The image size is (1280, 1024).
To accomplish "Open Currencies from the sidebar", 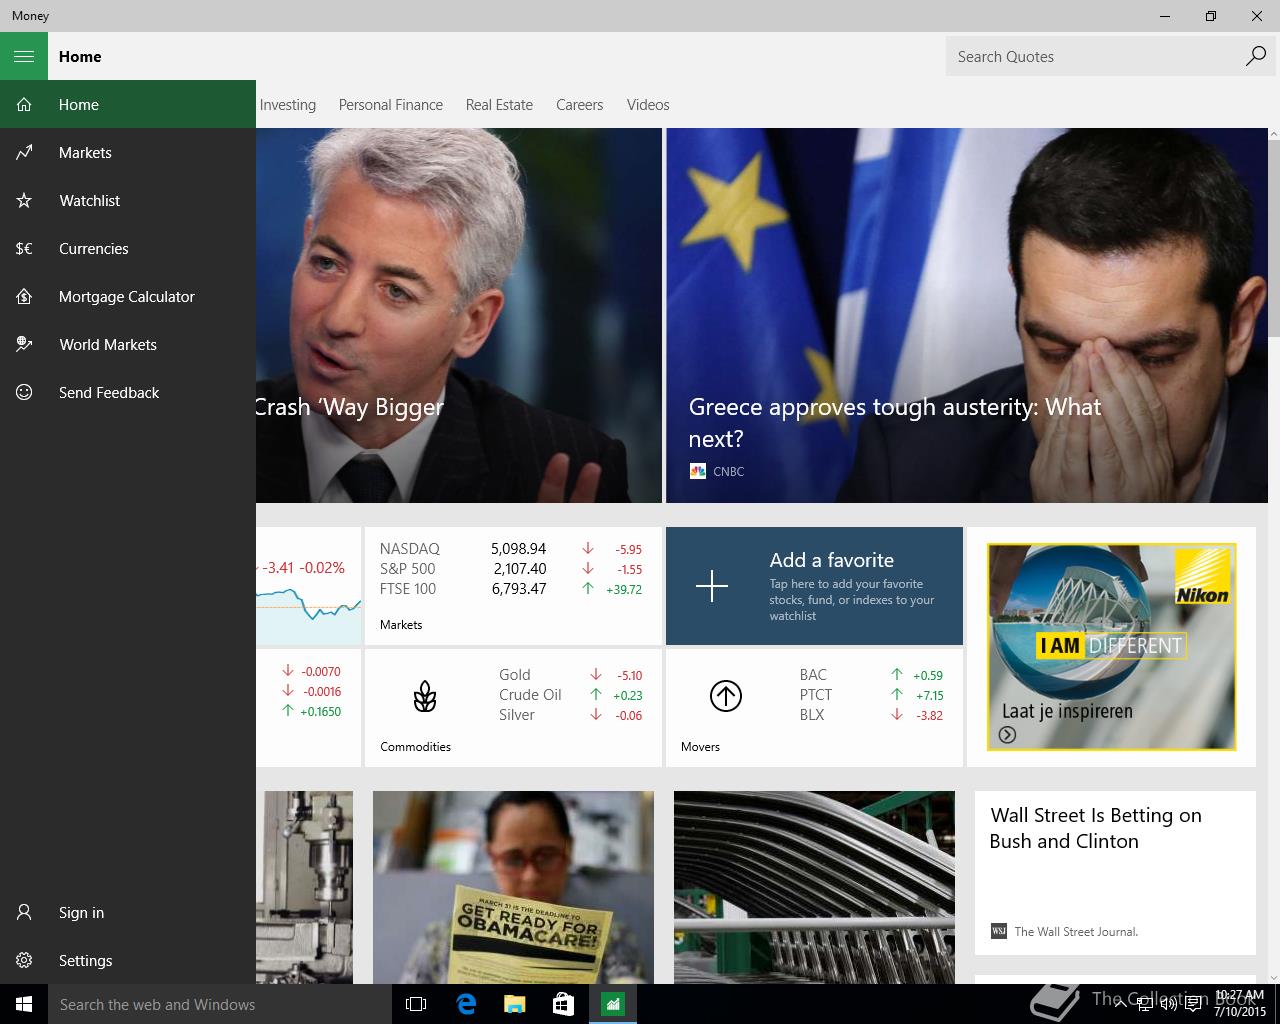I will [128, 248].
